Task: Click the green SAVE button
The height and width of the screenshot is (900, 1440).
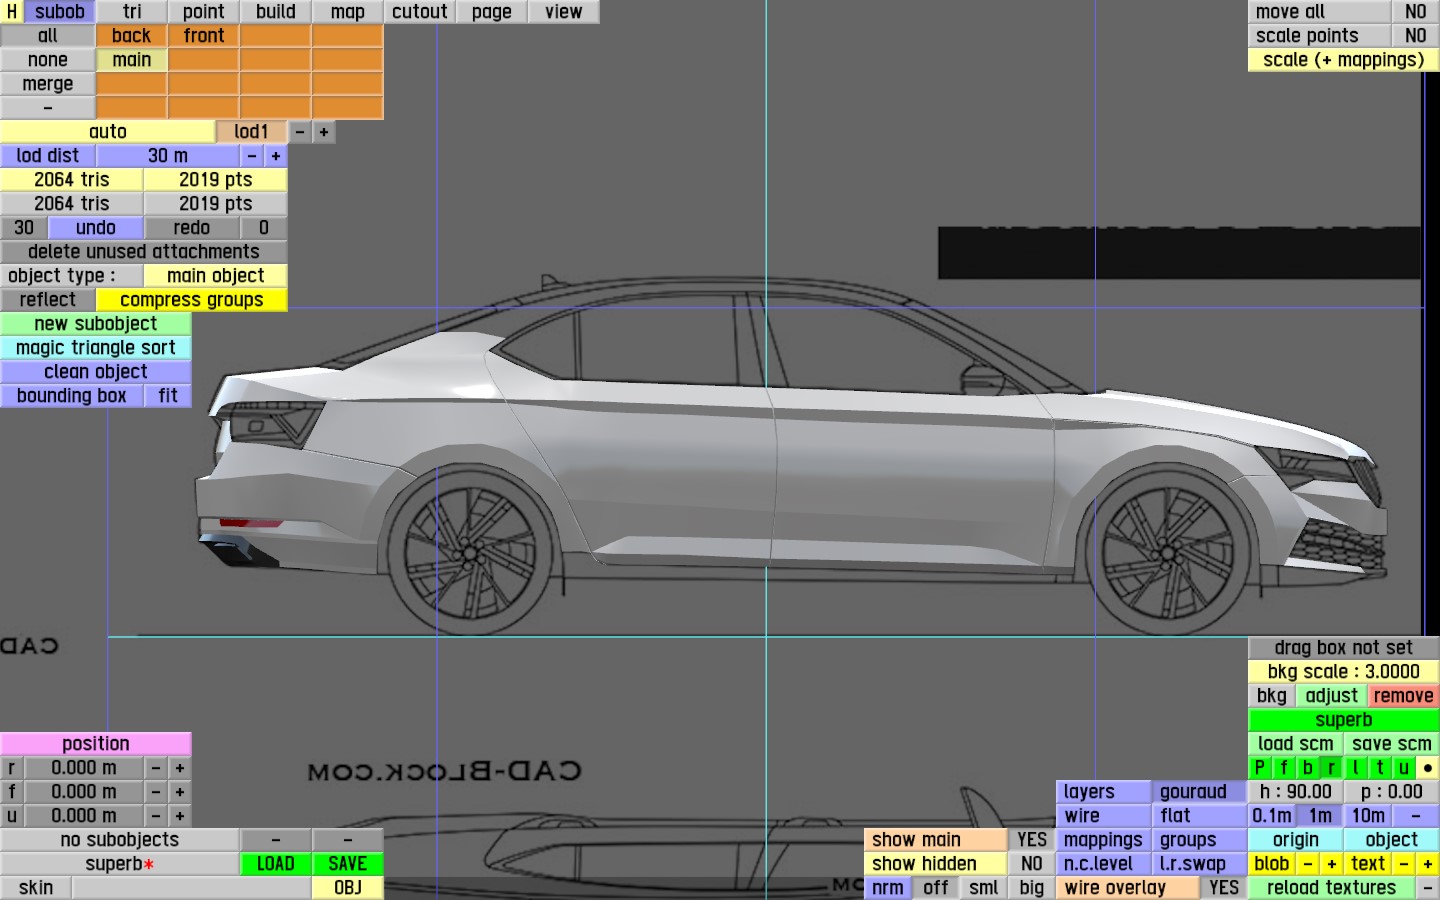Action: click(348, 864)
